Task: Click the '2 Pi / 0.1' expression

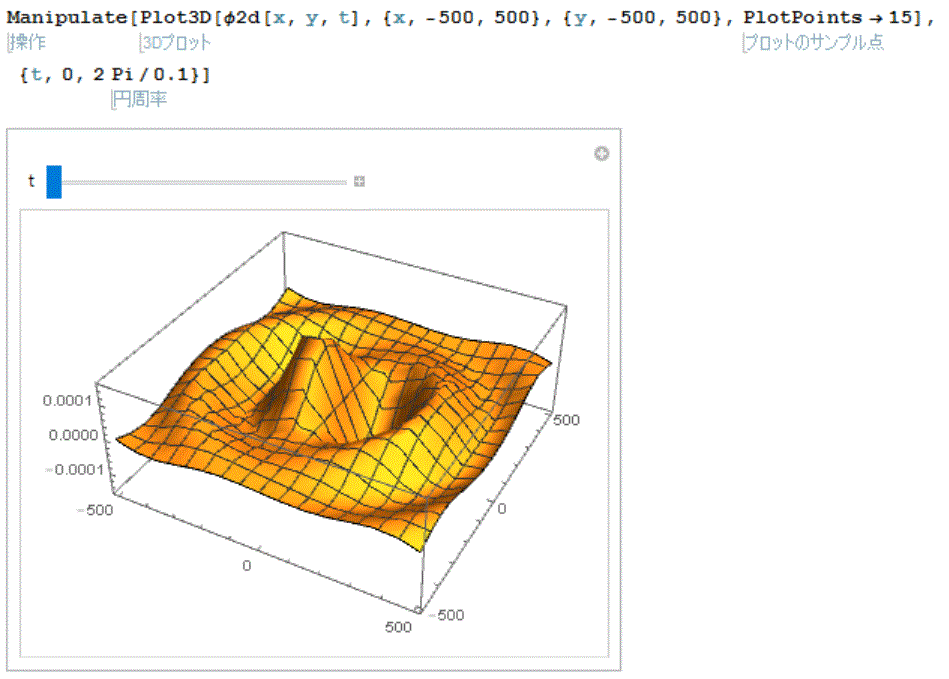Action: pos(141,74)
